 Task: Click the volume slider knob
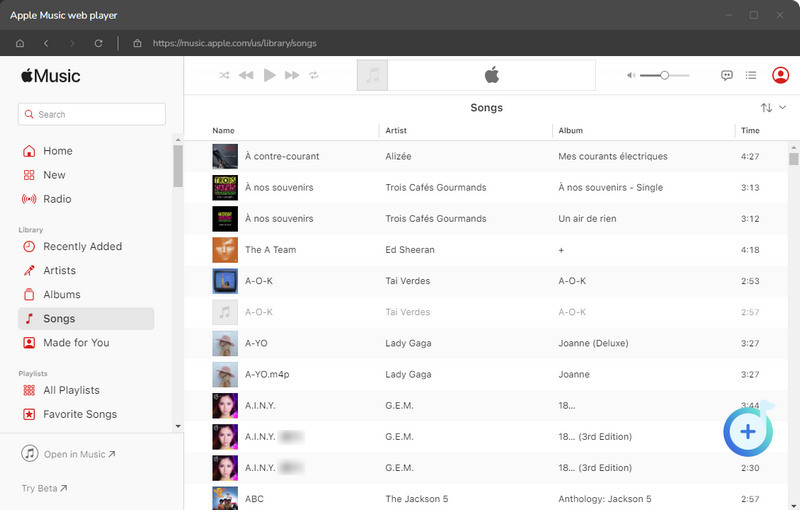pyautogui.click(x=664, y=75)
